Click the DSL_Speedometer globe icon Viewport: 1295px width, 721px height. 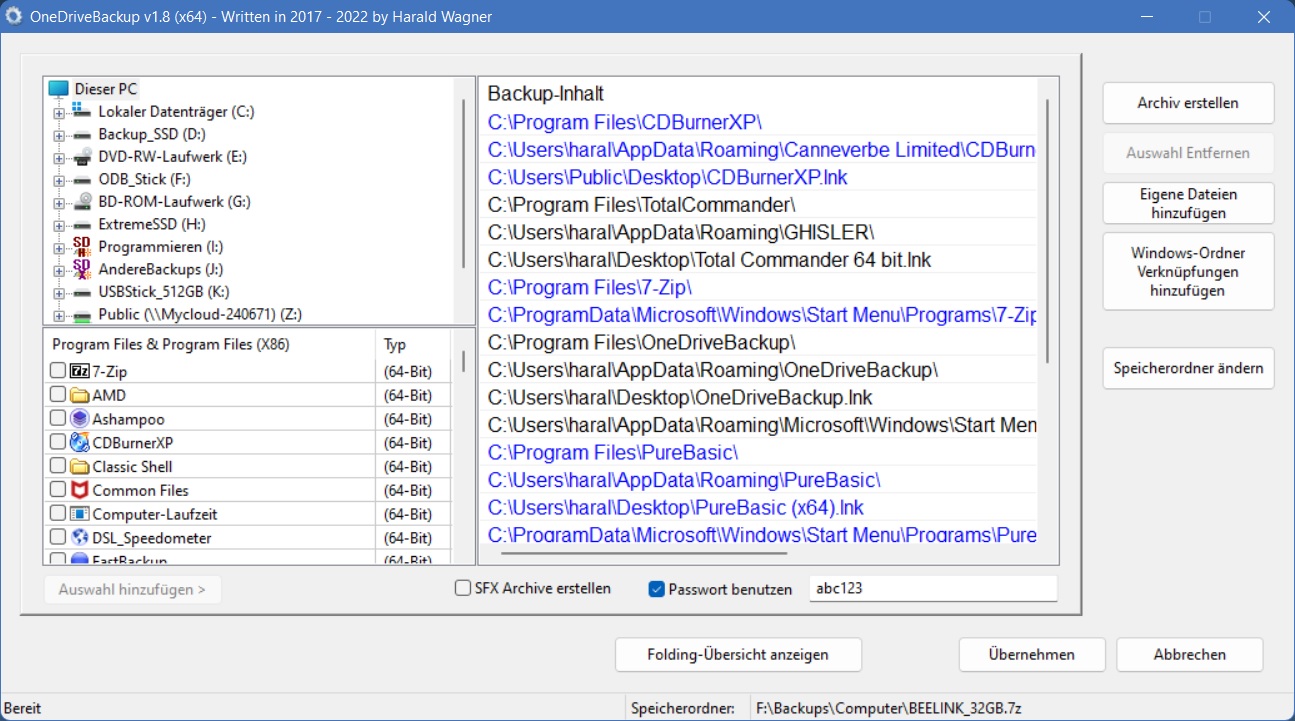coord(79,537)
